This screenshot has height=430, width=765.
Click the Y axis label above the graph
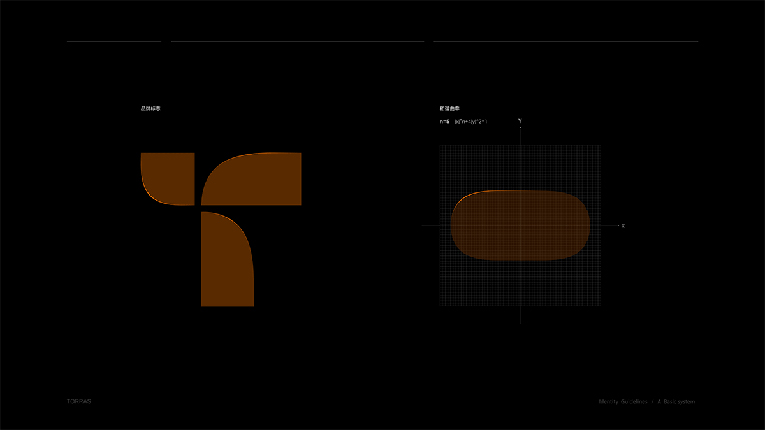coord(520,121)
